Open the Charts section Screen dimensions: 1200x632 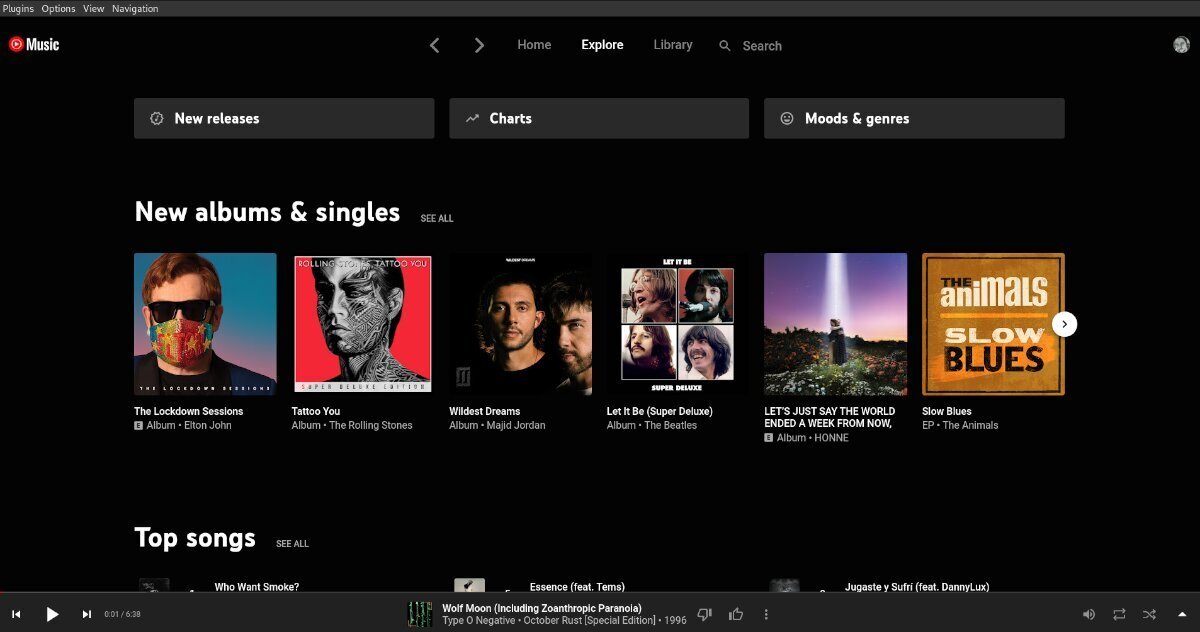[598, 117]
